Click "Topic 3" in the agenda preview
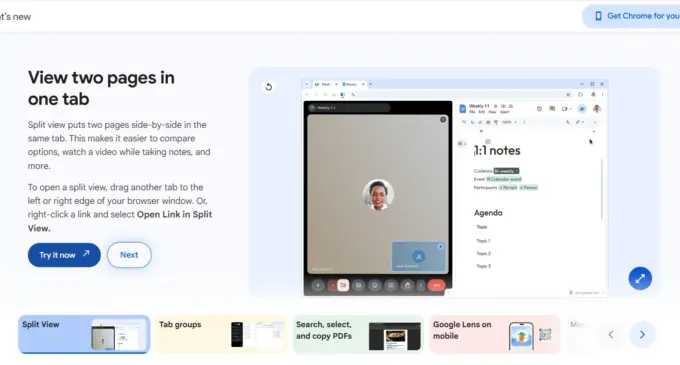This screenshot has width=680, height=365. (x=484, y=266)
